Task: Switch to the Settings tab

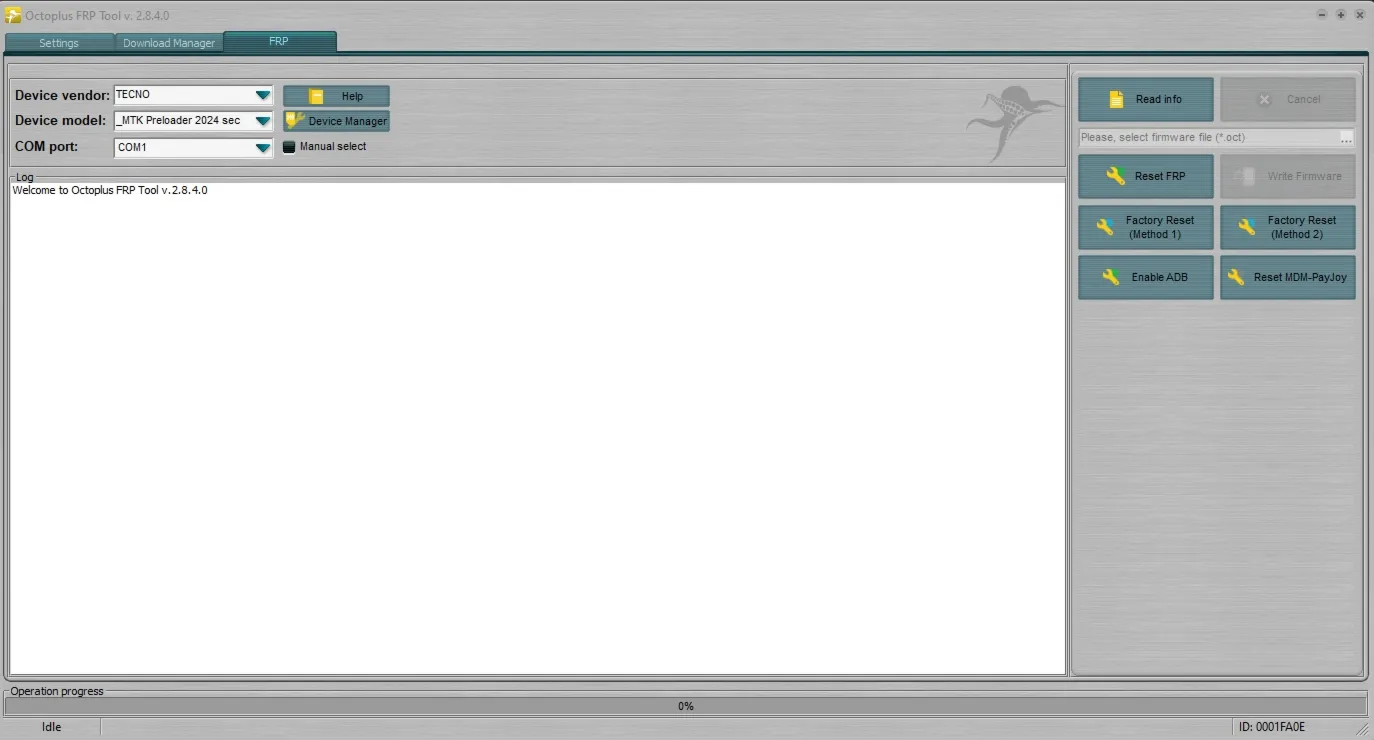Action: [59, 43]
